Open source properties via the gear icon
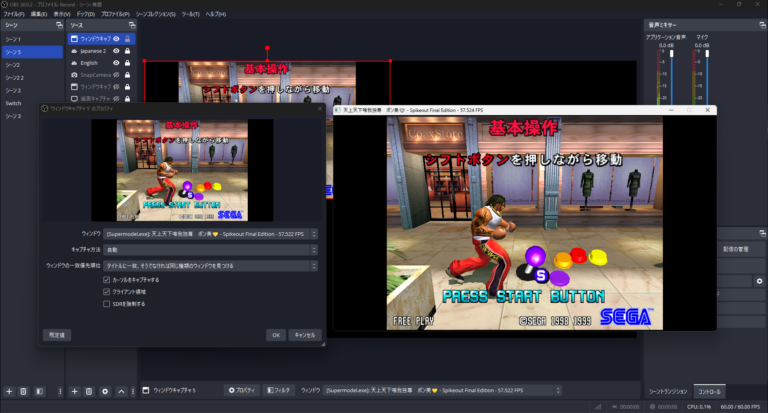The width and height of the screenshot is (768, 413). pos(105,391)
